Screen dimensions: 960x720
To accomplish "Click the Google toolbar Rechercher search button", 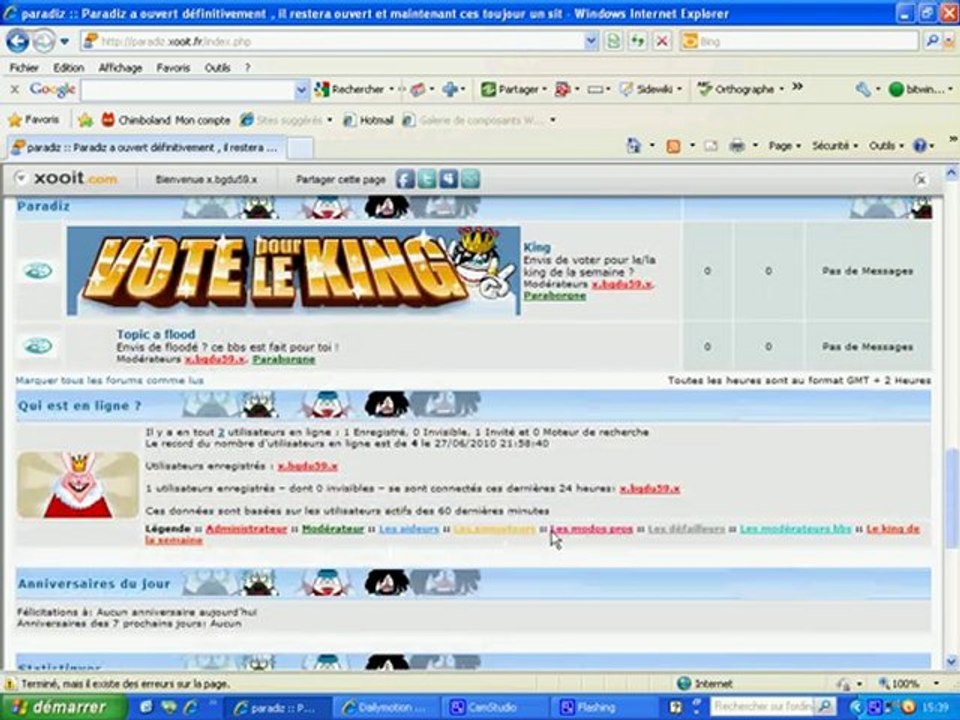I will [x=349, y=89].
